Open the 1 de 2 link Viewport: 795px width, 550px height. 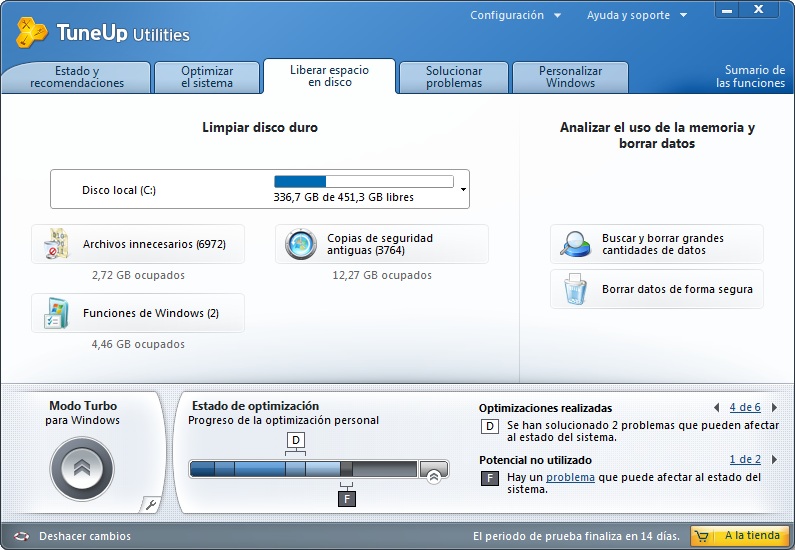tap(745, 459)
